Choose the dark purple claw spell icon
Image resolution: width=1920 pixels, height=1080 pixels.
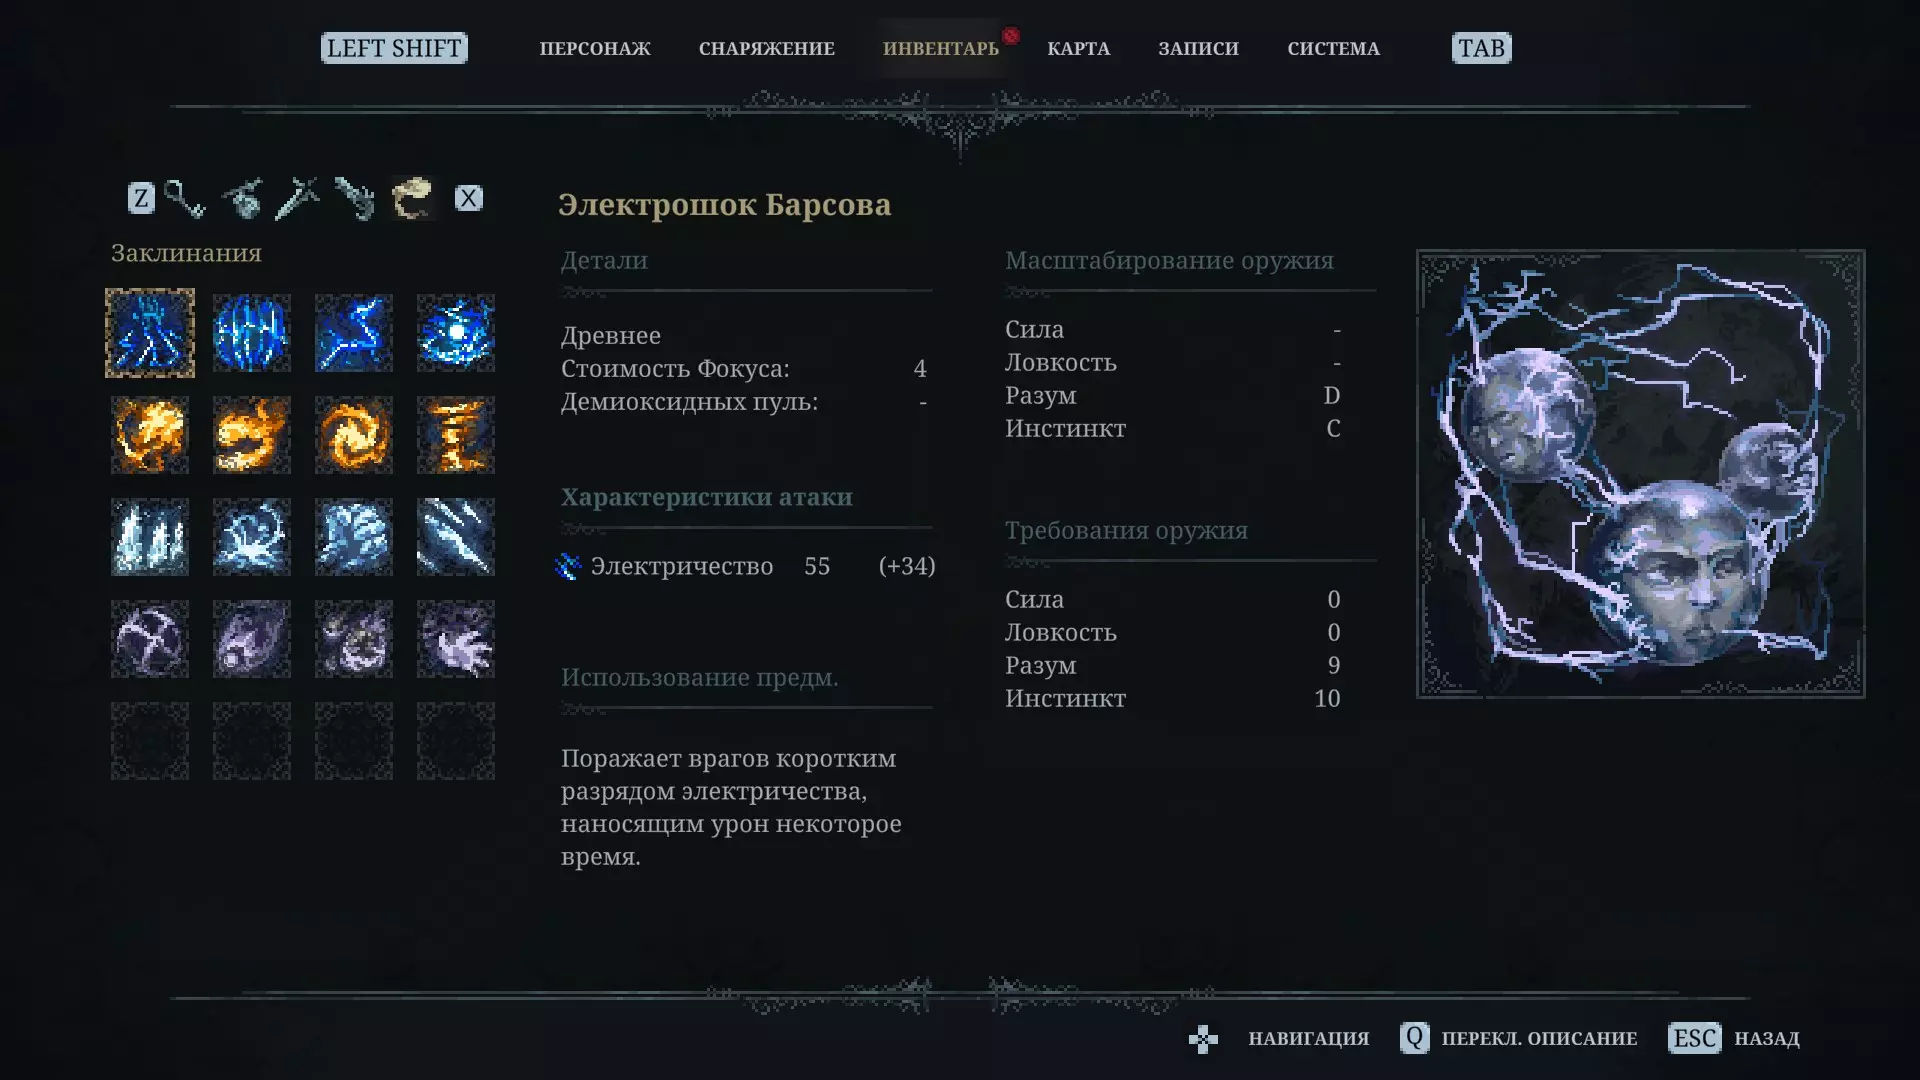[456, 639]
